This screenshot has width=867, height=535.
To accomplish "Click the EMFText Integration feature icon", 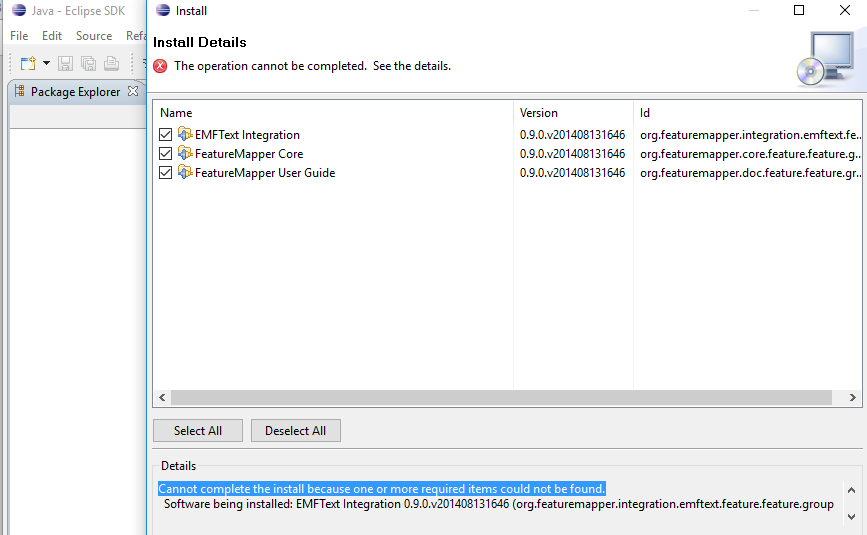I will (185, 134).
